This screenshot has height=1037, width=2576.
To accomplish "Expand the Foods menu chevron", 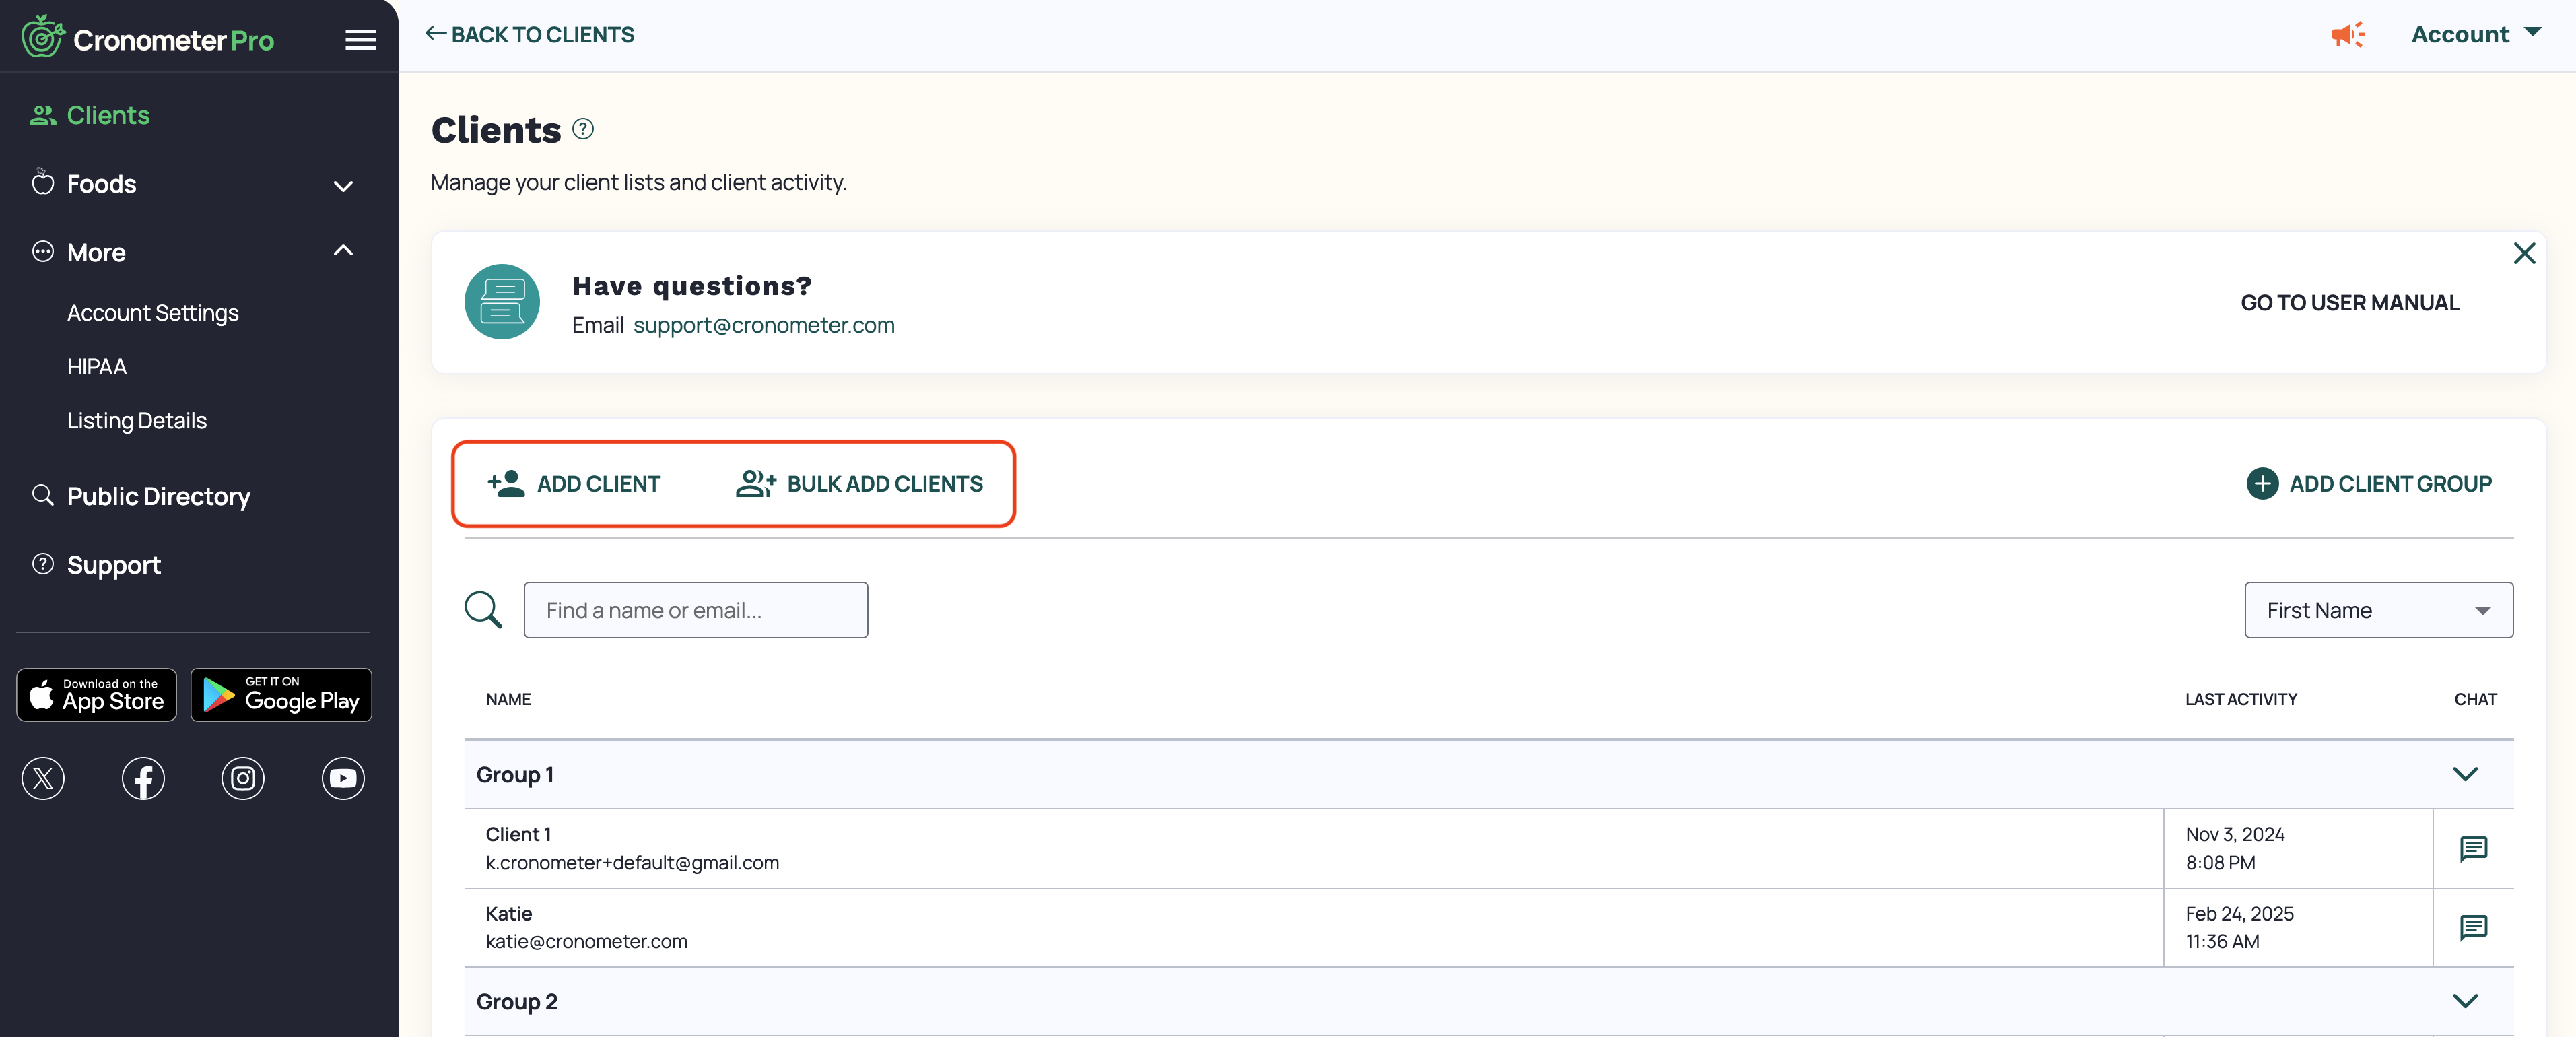I will pos(343,186).
